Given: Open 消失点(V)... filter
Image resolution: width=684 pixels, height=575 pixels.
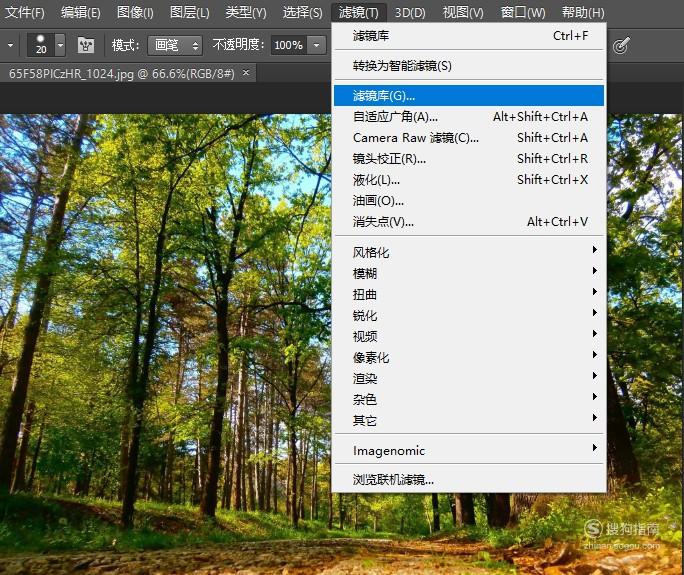Looking at the screenshot, I should click(469, 222).
